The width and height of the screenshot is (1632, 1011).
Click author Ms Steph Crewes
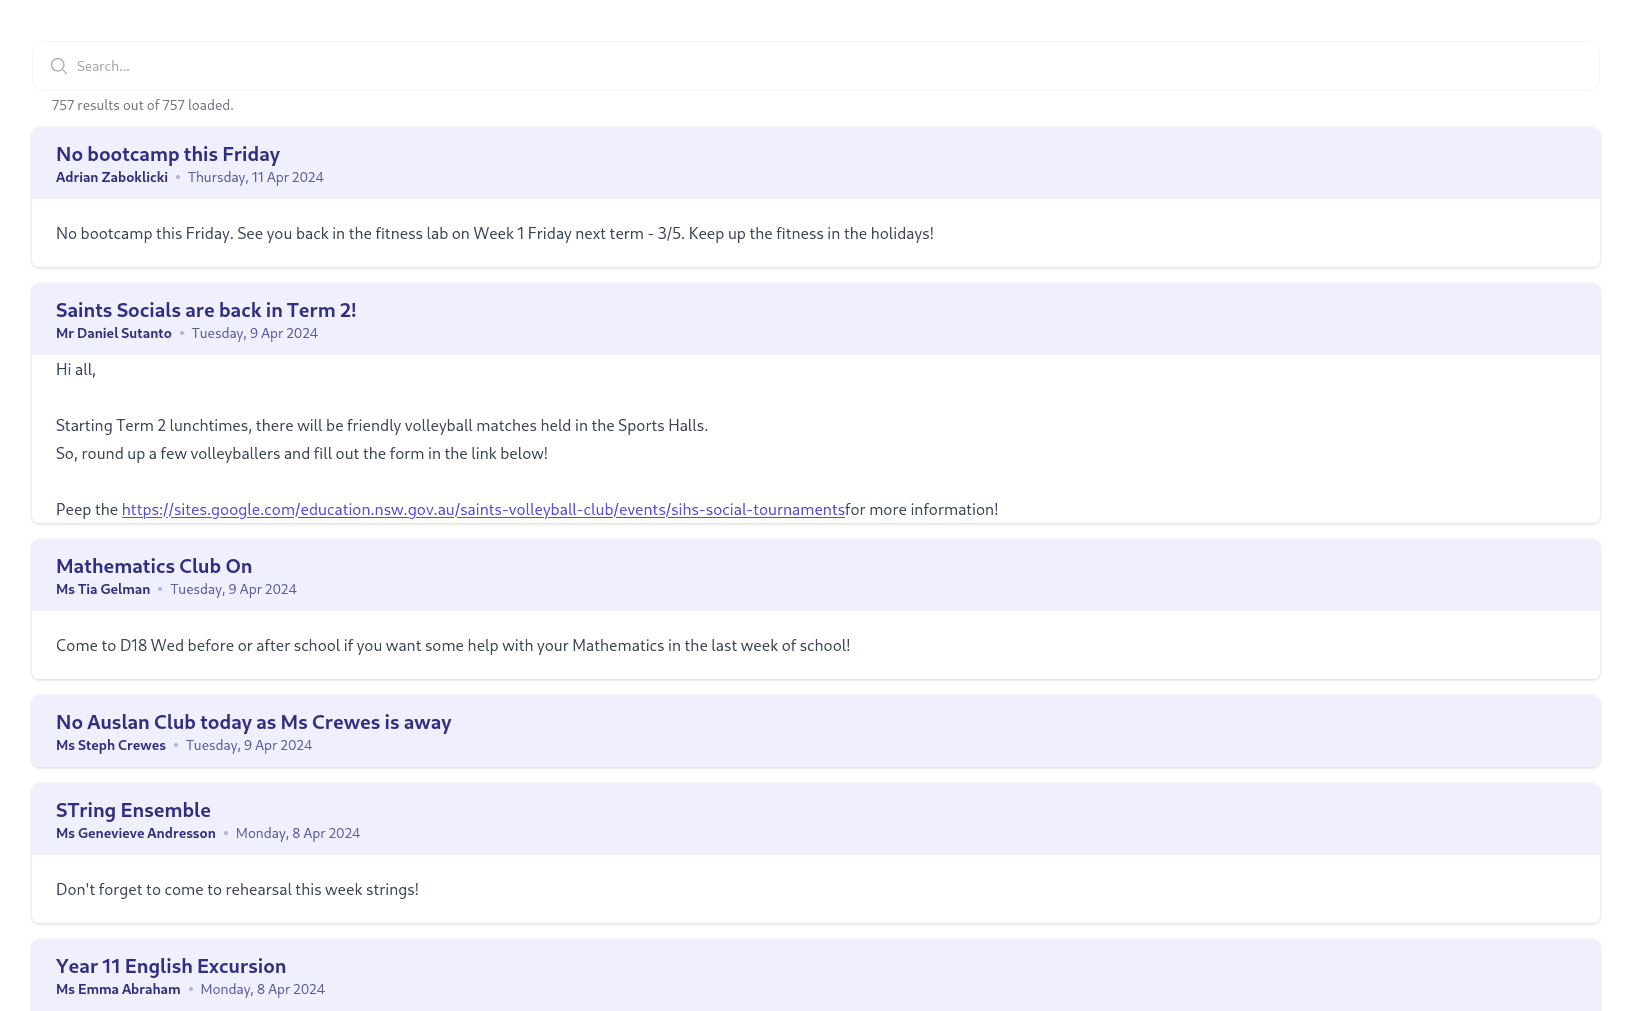111,746
